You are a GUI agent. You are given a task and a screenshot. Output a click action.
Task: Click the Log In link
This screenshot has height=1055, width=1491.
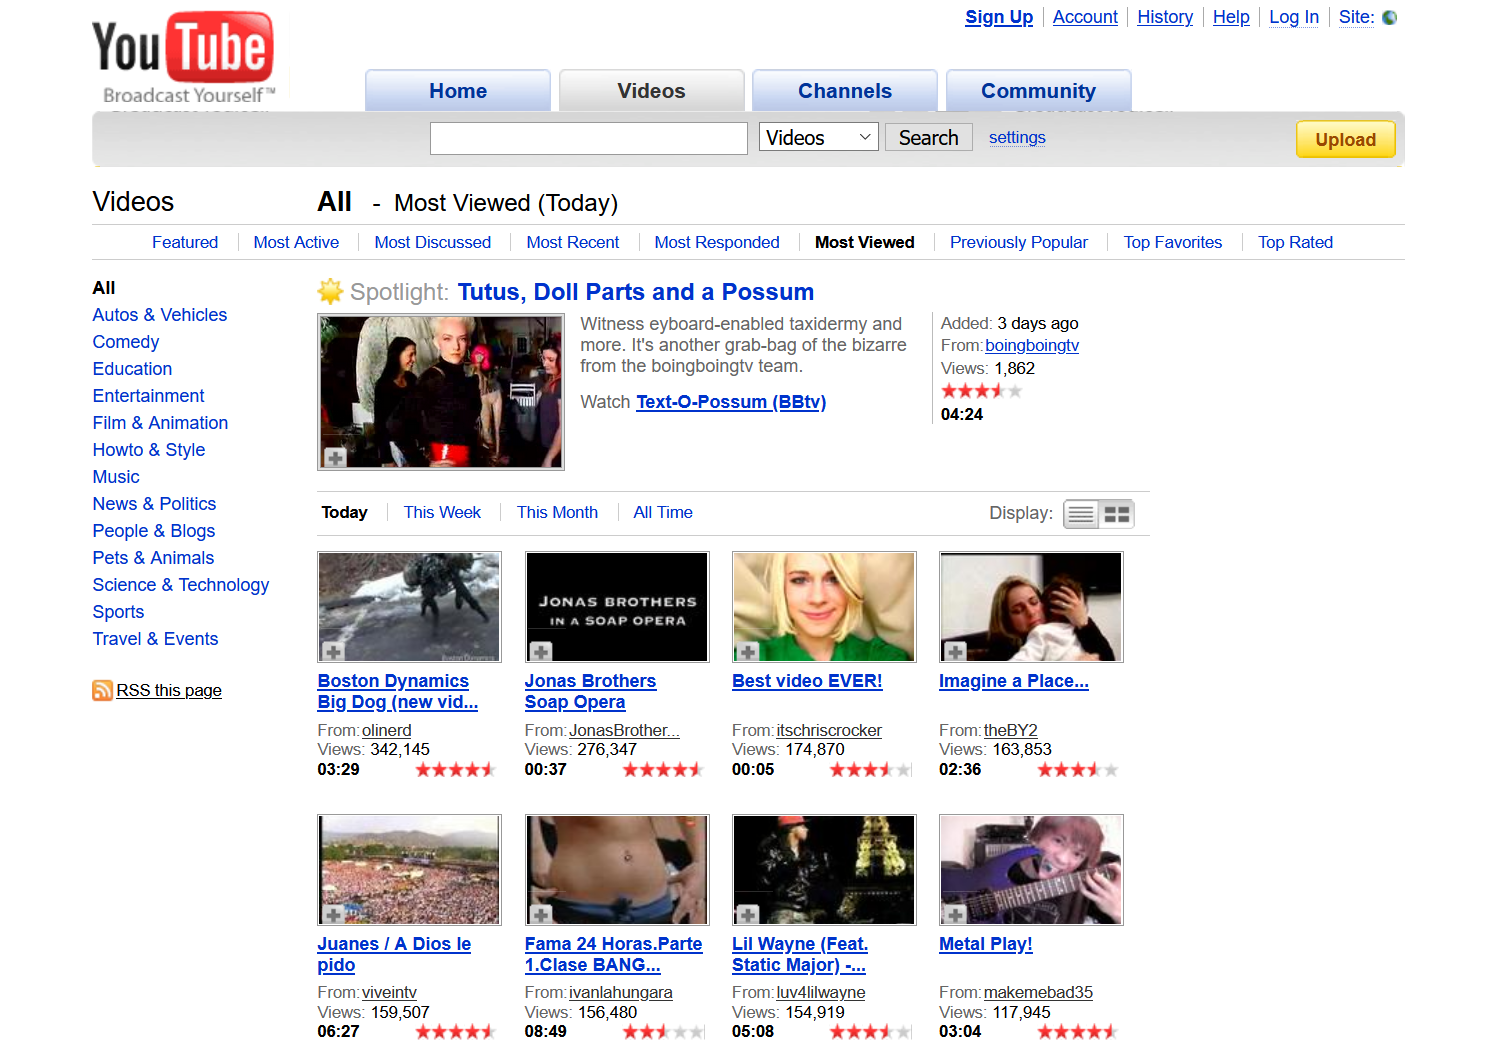coord(1294,17)
